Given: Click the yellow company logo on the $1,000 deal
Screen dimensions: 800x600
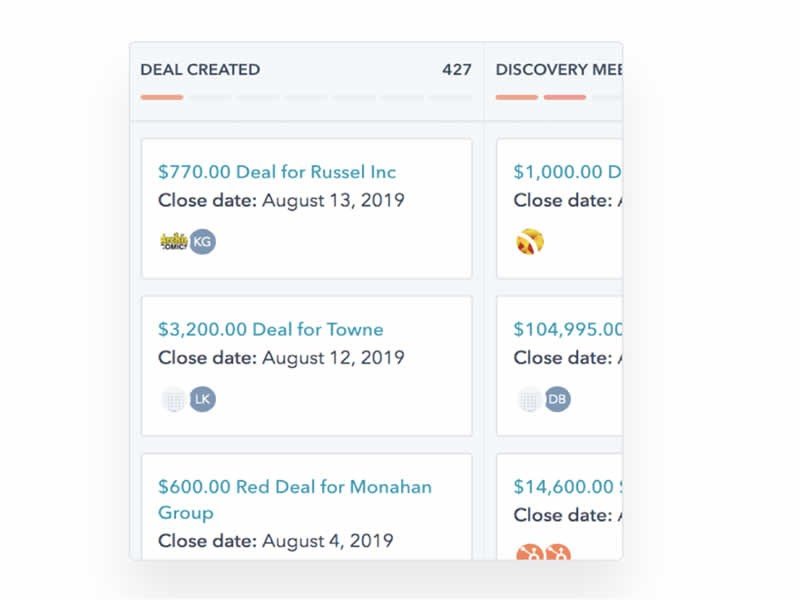Looking at the screenshot, I should point(529,240).
